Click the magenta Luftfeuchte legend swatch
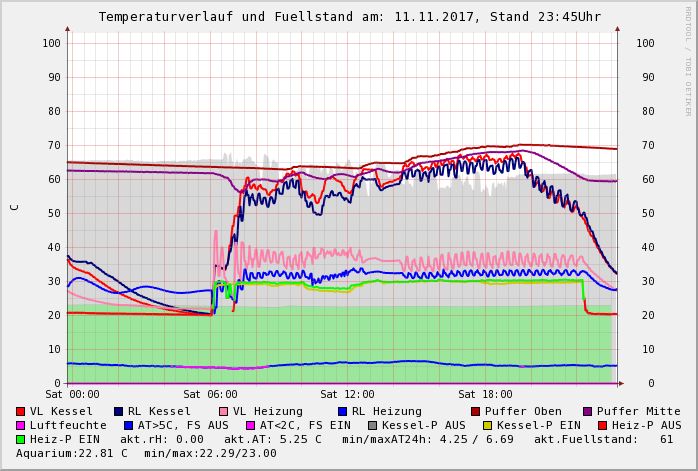This screenshot has width=698, height=471. (x=21, y=425)
